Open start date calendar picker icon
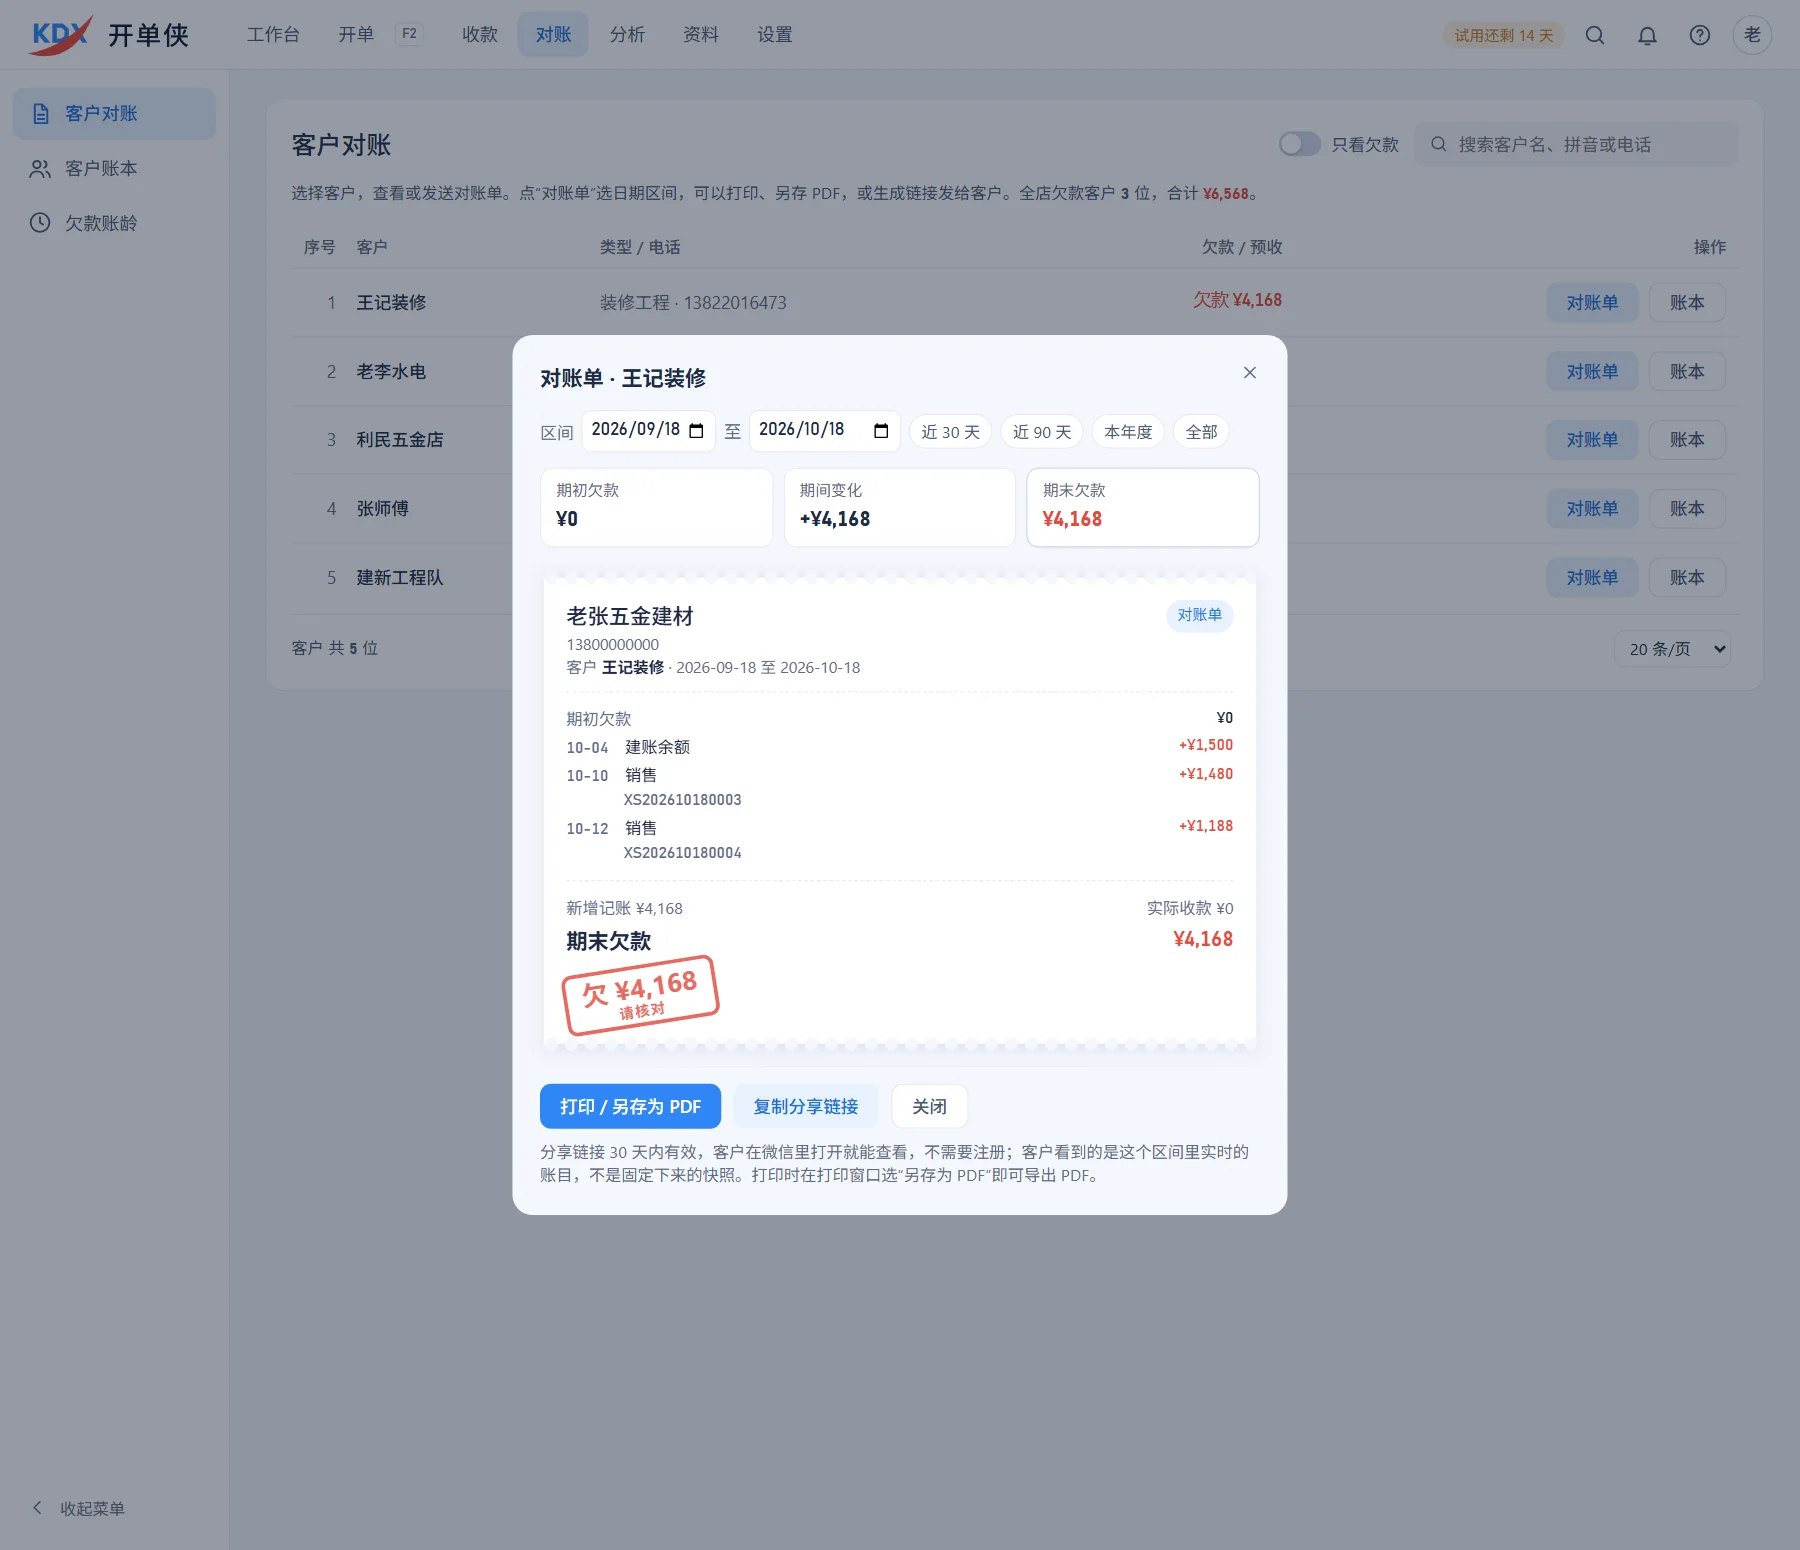 (697, 431)
